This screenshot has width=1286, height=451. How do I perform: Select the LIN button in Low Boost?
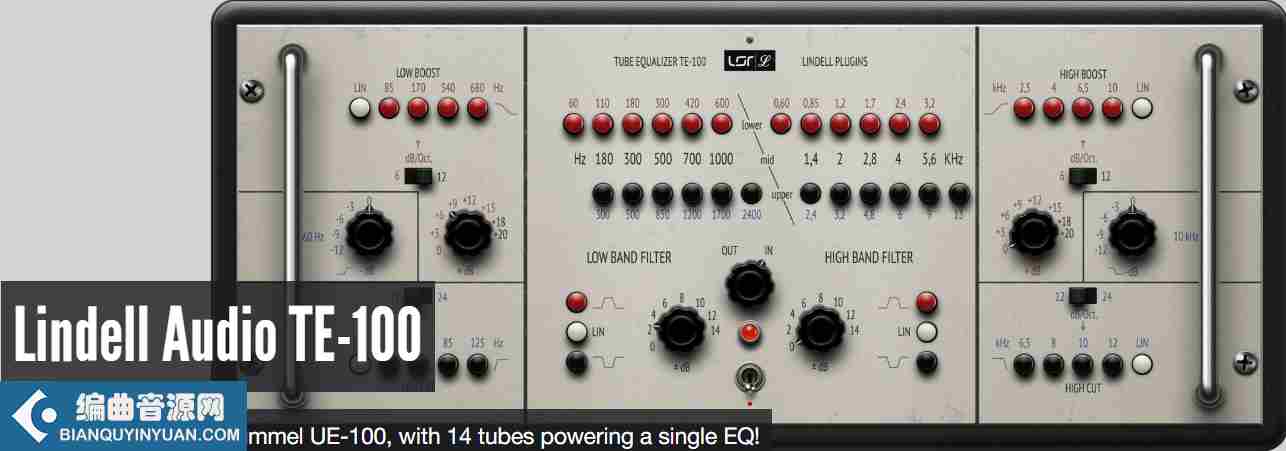[x=360, y=109]
